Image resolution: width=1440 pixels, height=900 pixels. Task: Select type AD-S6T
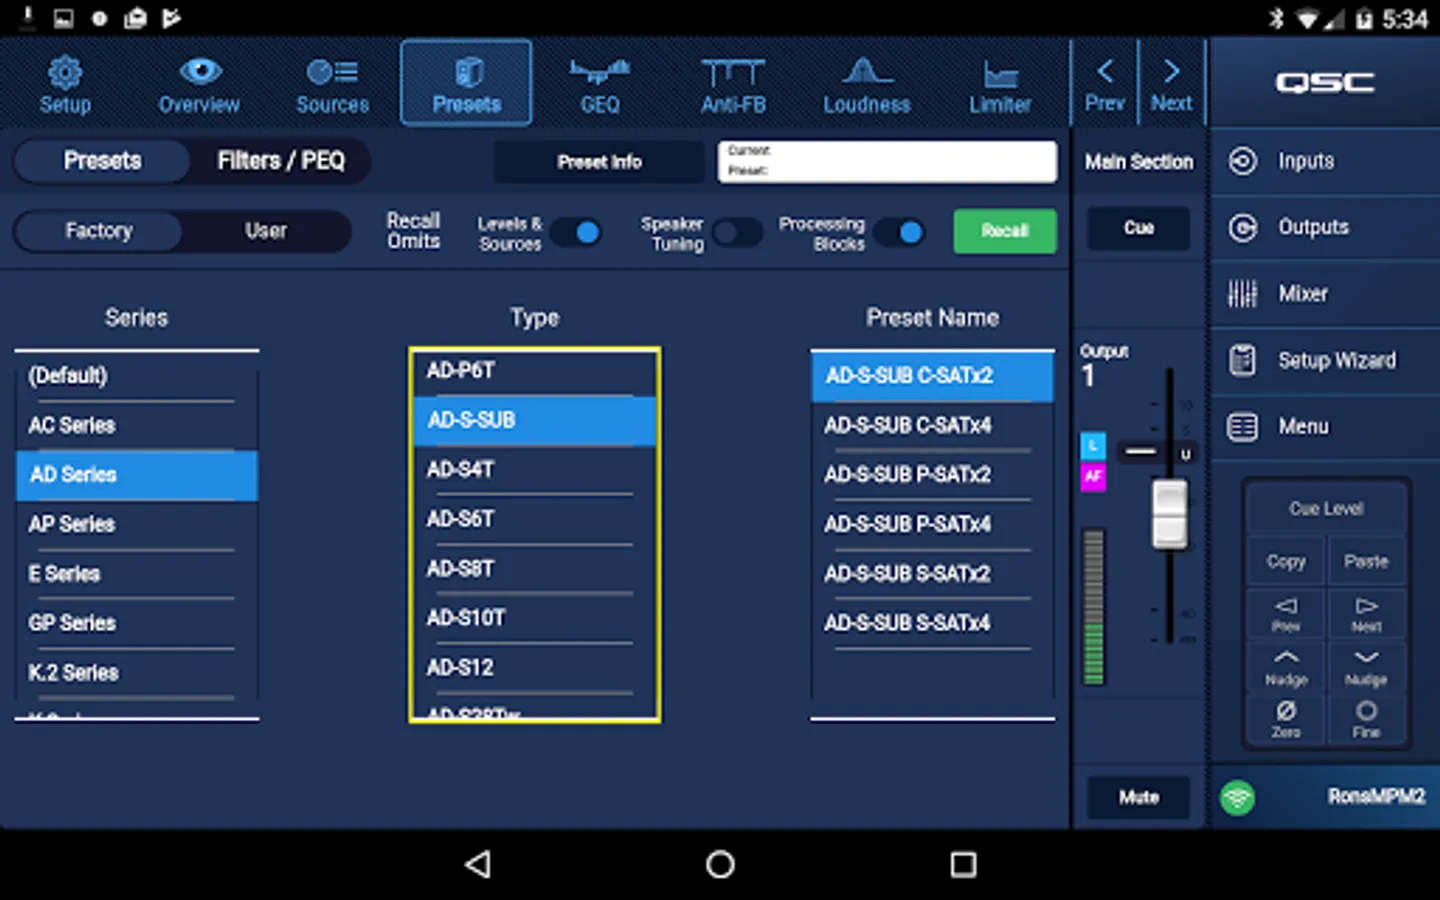tap(534, 519)
